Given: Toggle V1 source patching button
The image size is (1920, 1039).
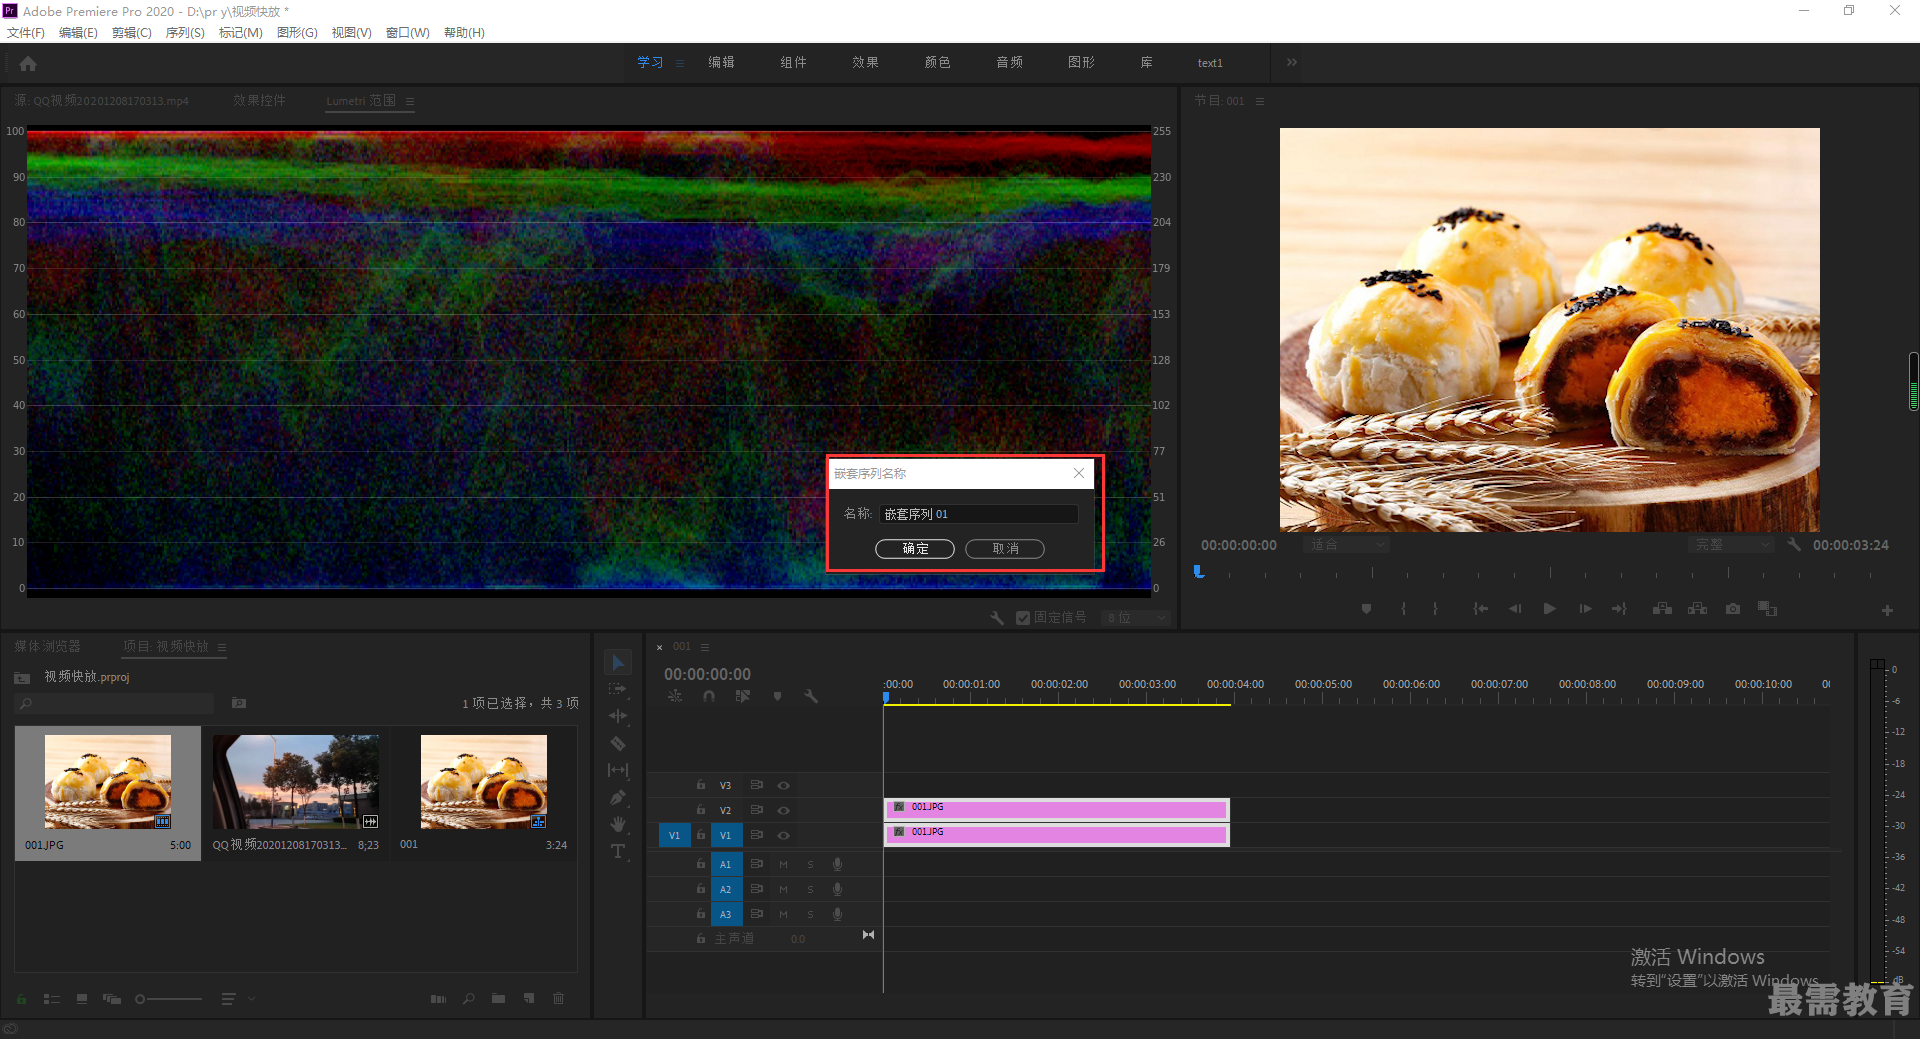Looking at the screenshot, I should [x=674, y=835].
